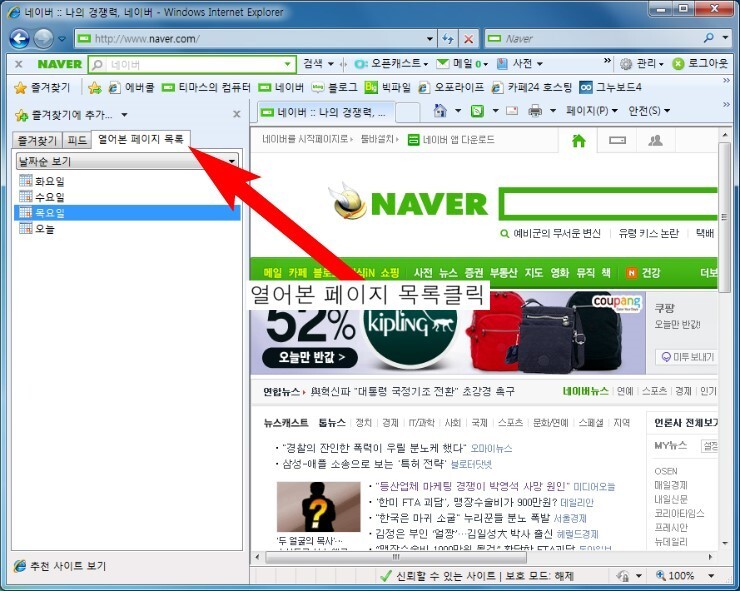740x591 pixels.
Task: Switch to the 피드 sidebar tab
Action: [x=77, y=140]
